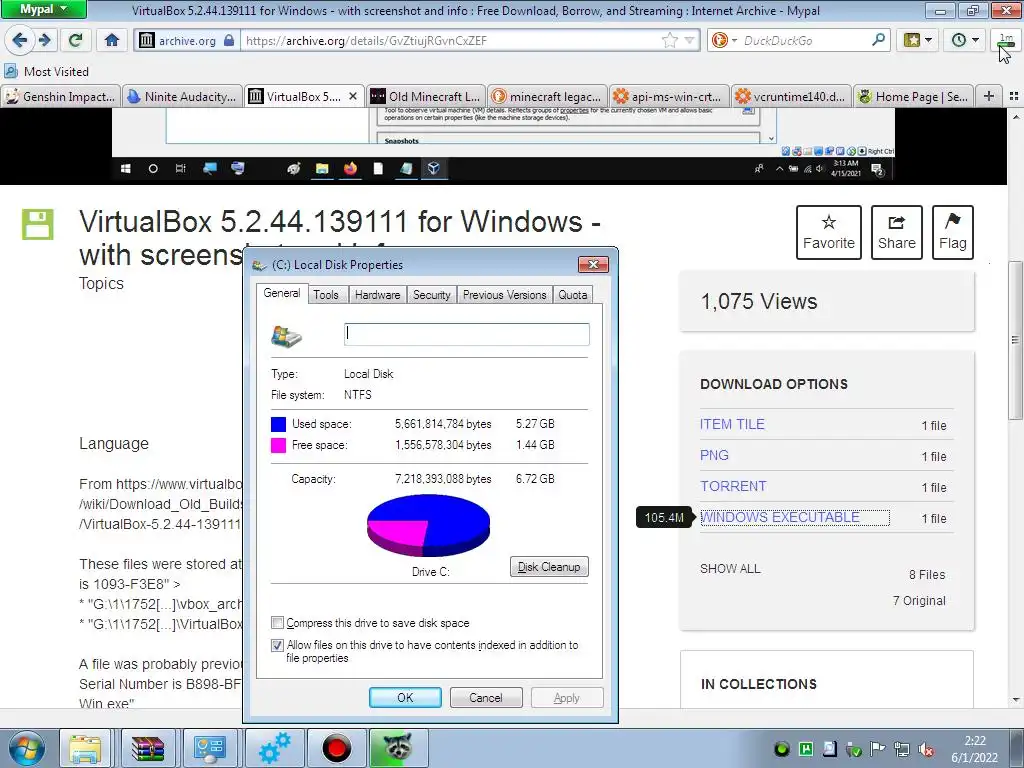Switch to the Ninite Audacity tab
This screenshot has width=1024, height=768.
182,97
